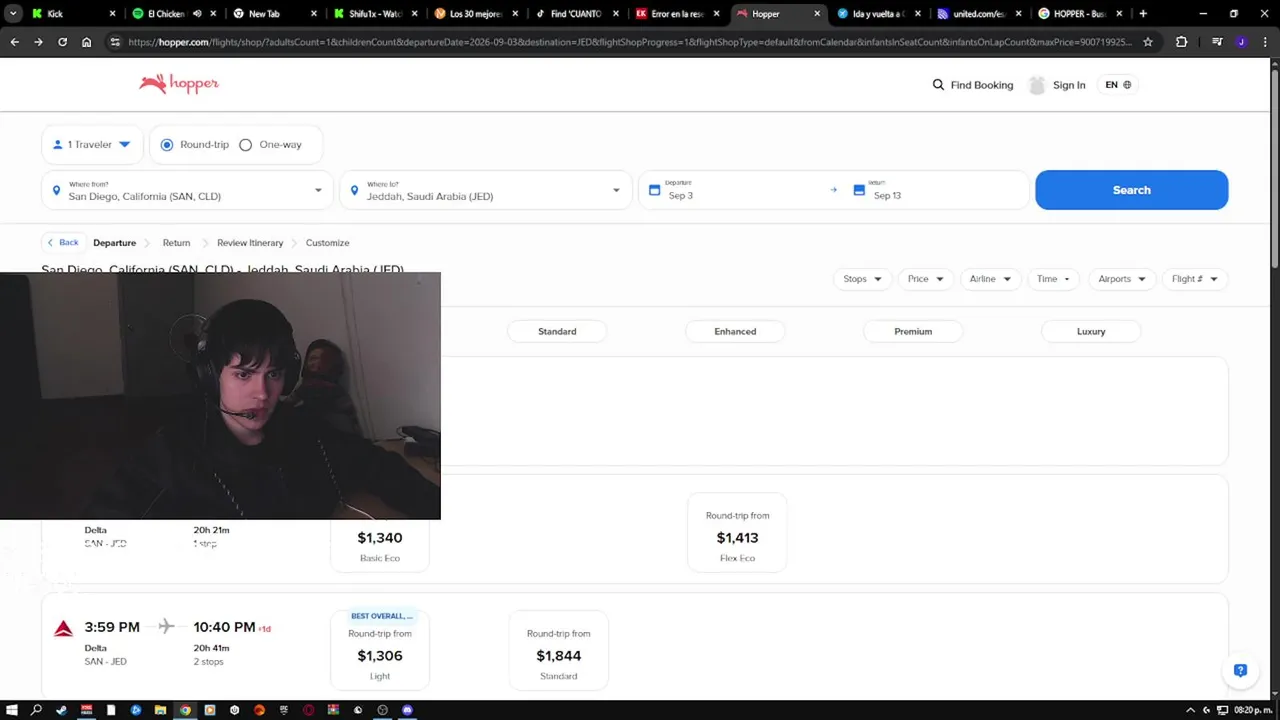Image resolution: width=1280 pixels, height=720 pixels.
Task: Open the Flight # filter dropdown
Action: (1195, 279)
